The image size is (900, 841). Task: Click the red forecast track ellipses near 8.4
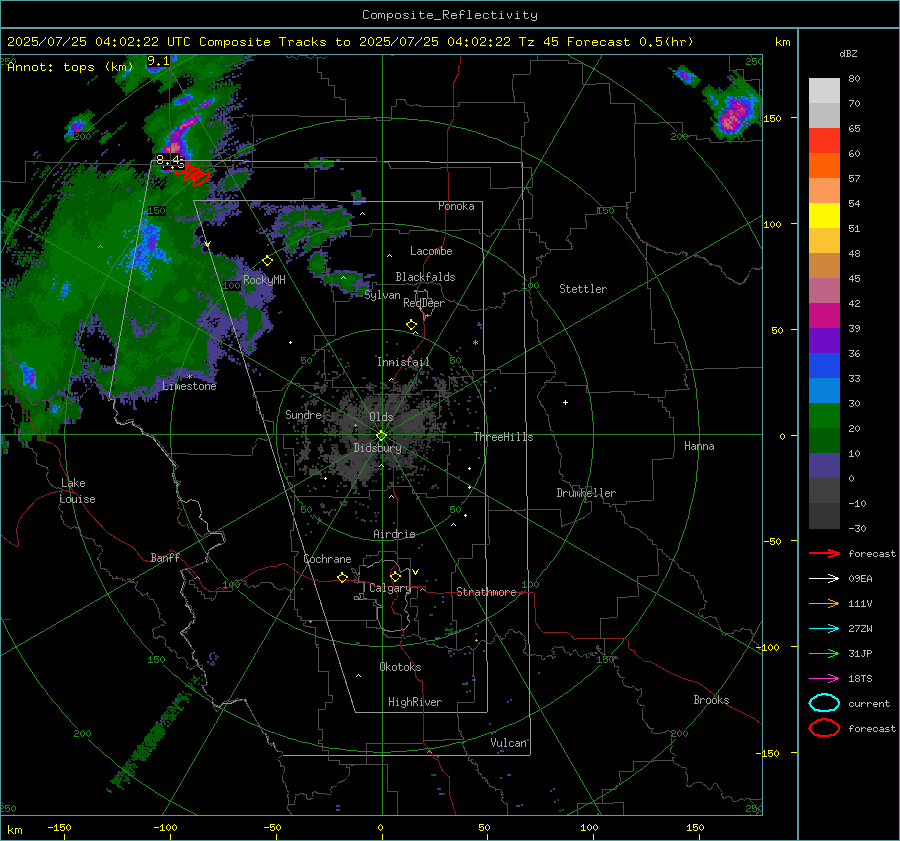point(194,175)
